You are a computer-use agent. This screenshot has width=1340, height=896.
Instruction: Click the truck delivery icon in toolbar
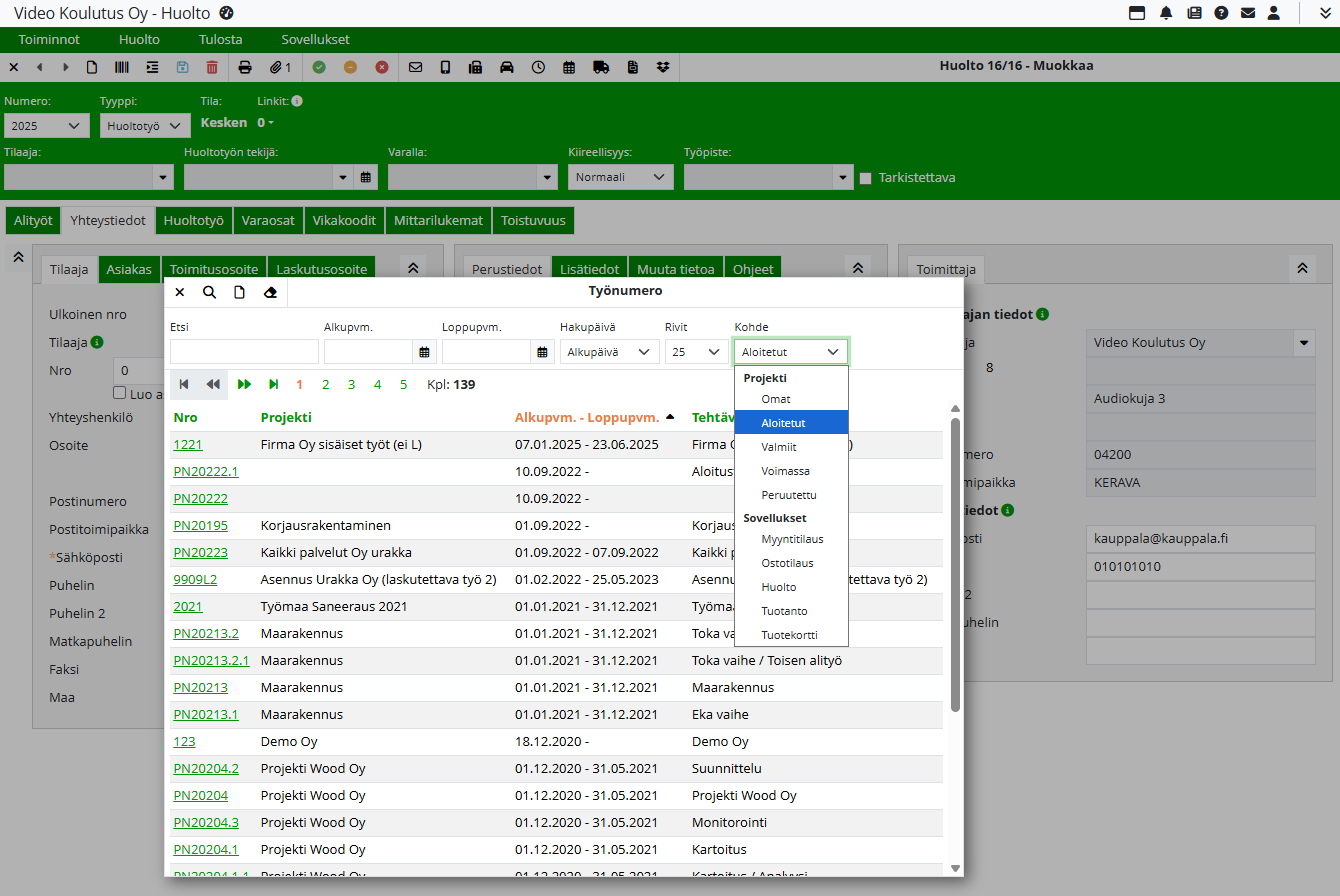601,67
